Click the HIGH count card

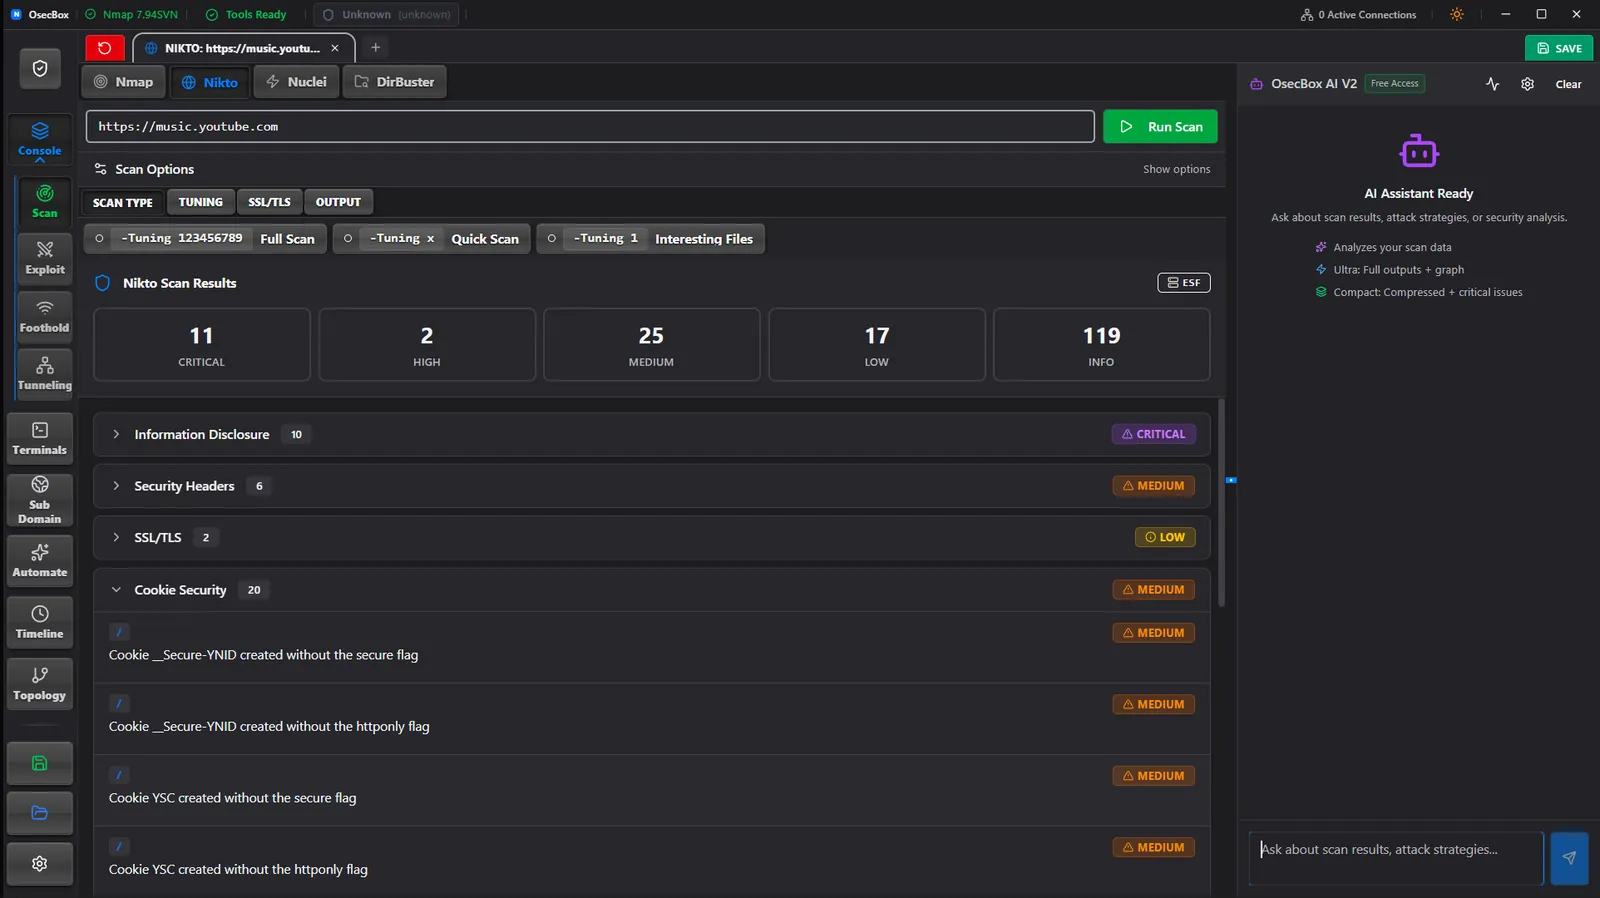(x=427, y=345)
